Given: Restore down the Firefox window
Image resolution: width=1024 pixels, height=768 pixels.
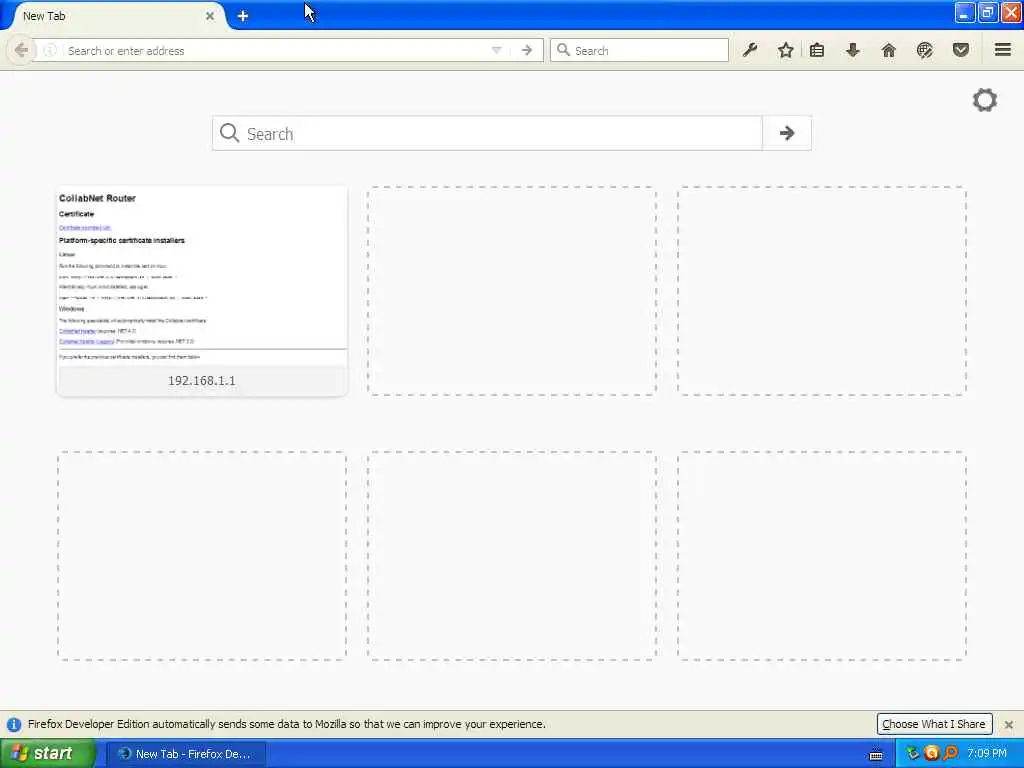Looking at the screenshot, I should point(988,12).
